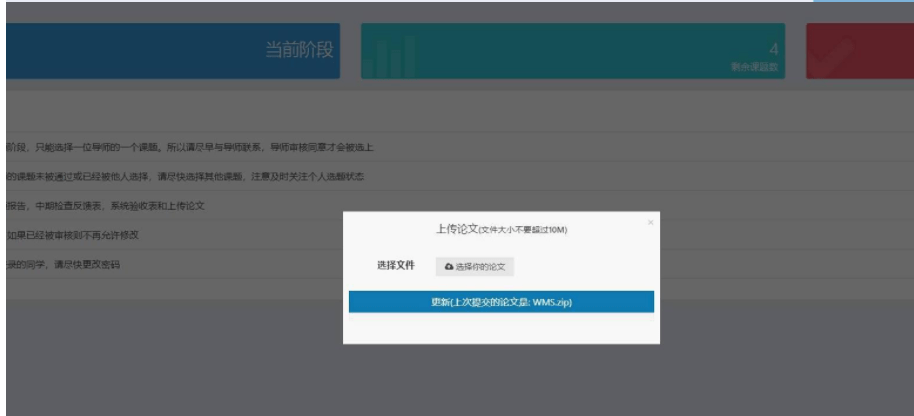Click the number 4 above 剩余课题数
The height and width of the screenshot is (416, 914).
point(774,49)
